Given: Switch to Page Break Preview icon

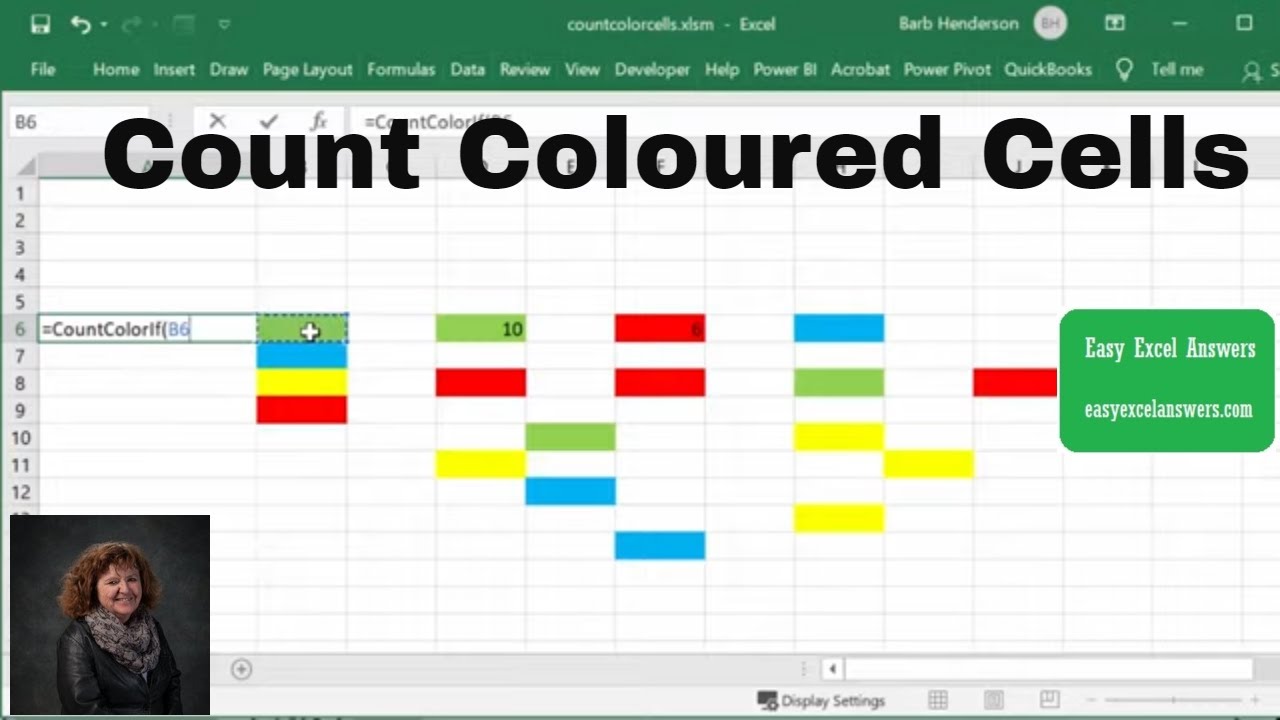Looking at the screenshot, I should pos(1049,700).
